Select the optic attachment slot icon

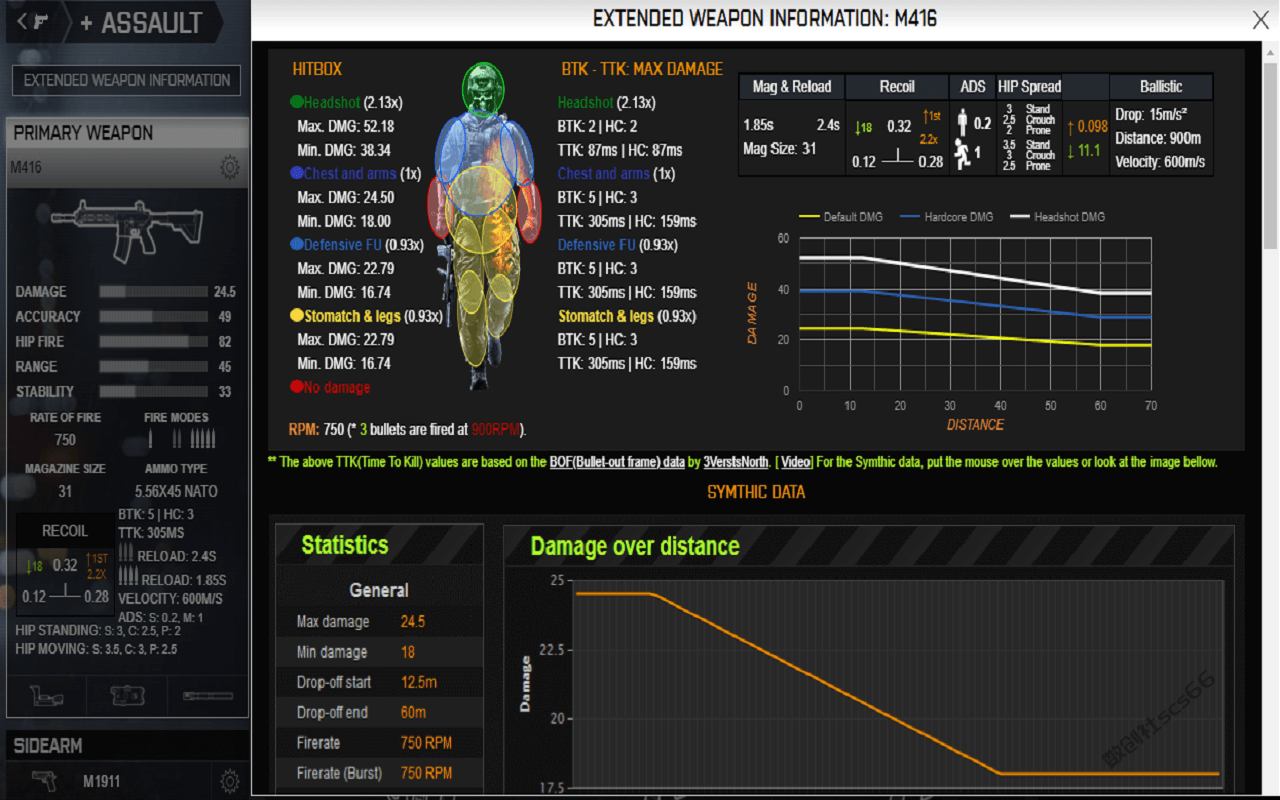pyautogui.click(x=47, y=695)
